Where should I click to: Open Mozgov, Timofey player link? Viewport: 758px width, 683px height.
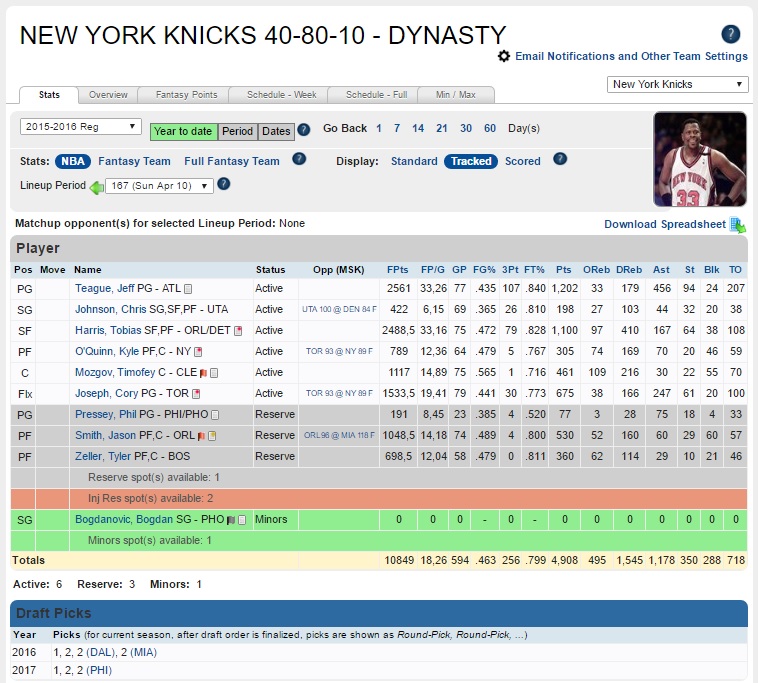[115, 373]
